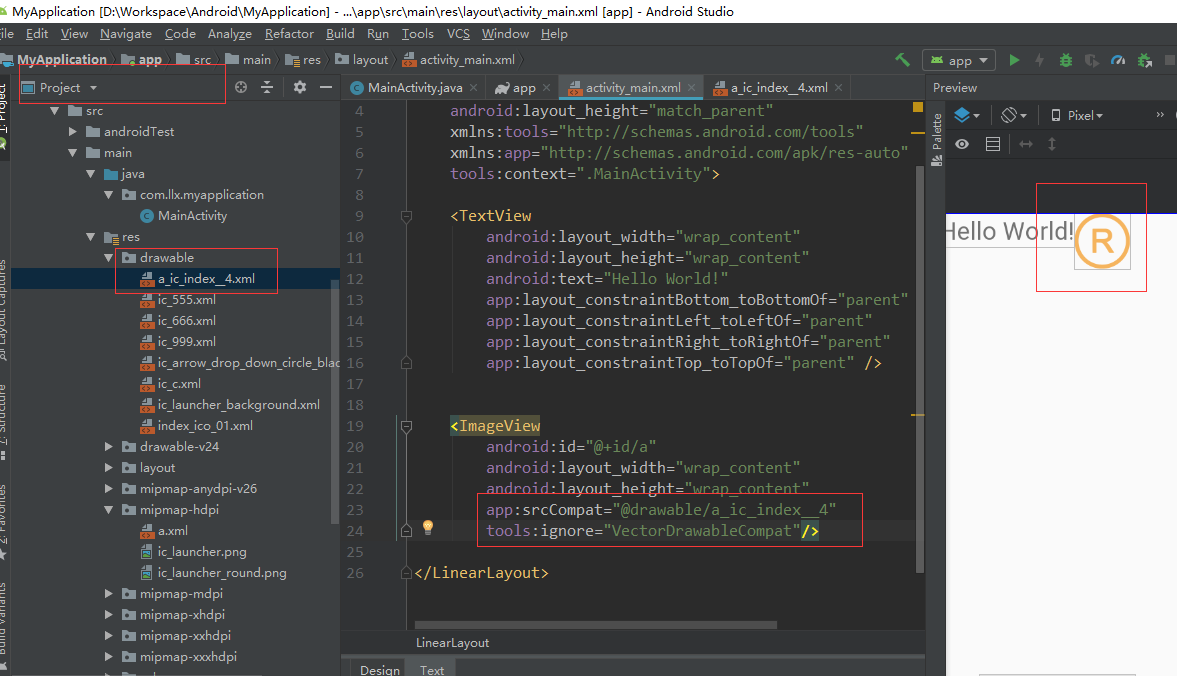This screenshot has height=676, width=1177.
Task: Expand the drawable-v24 folder
Action: point(109,447)
